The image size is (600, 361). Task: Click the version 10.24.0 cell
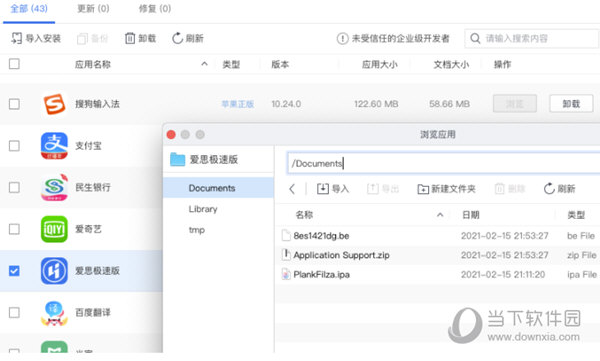286,104
